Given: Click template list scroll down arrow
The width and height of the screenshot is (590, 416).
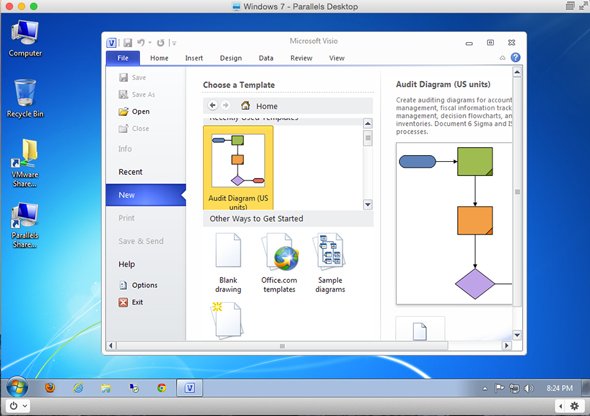Looking at the screenshot, I should coord(368,205).
